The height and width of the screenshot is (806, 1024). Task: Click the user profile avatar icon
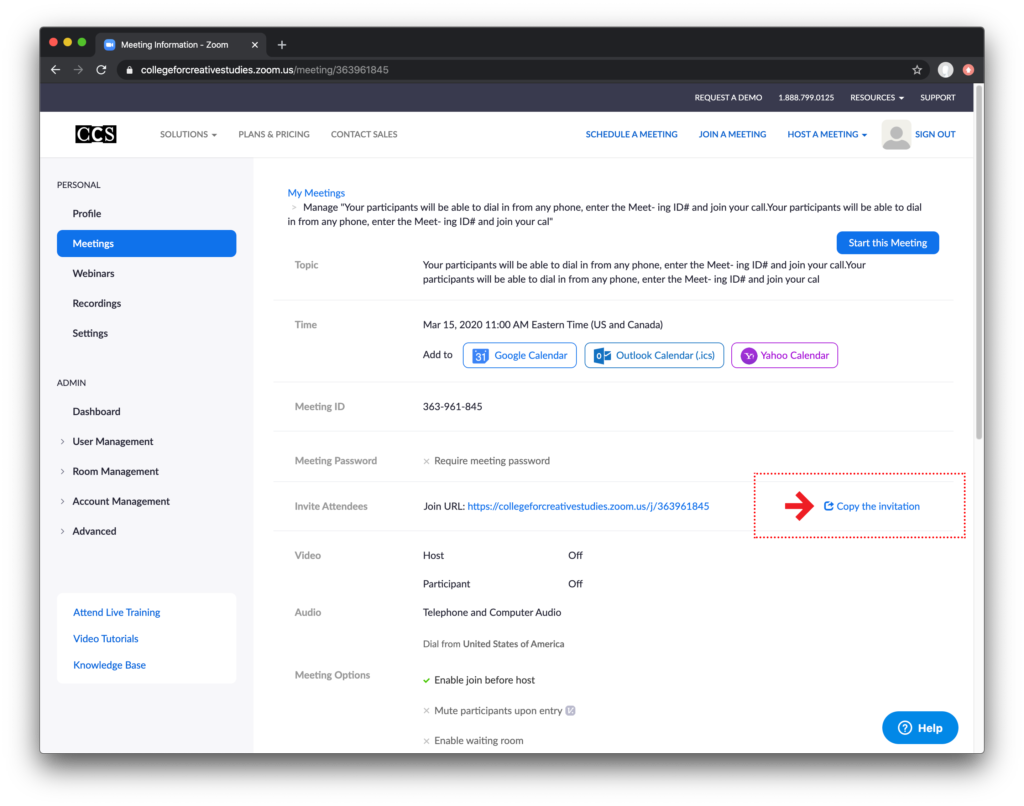click(x=896, y=135)
